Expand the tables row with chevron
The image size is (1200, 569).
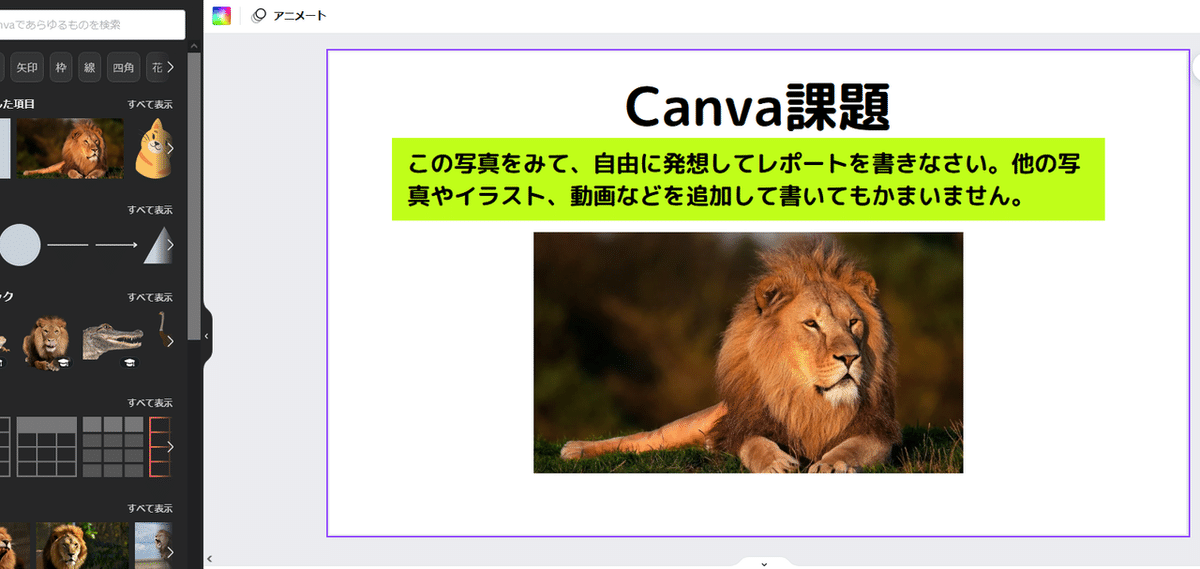171,446
